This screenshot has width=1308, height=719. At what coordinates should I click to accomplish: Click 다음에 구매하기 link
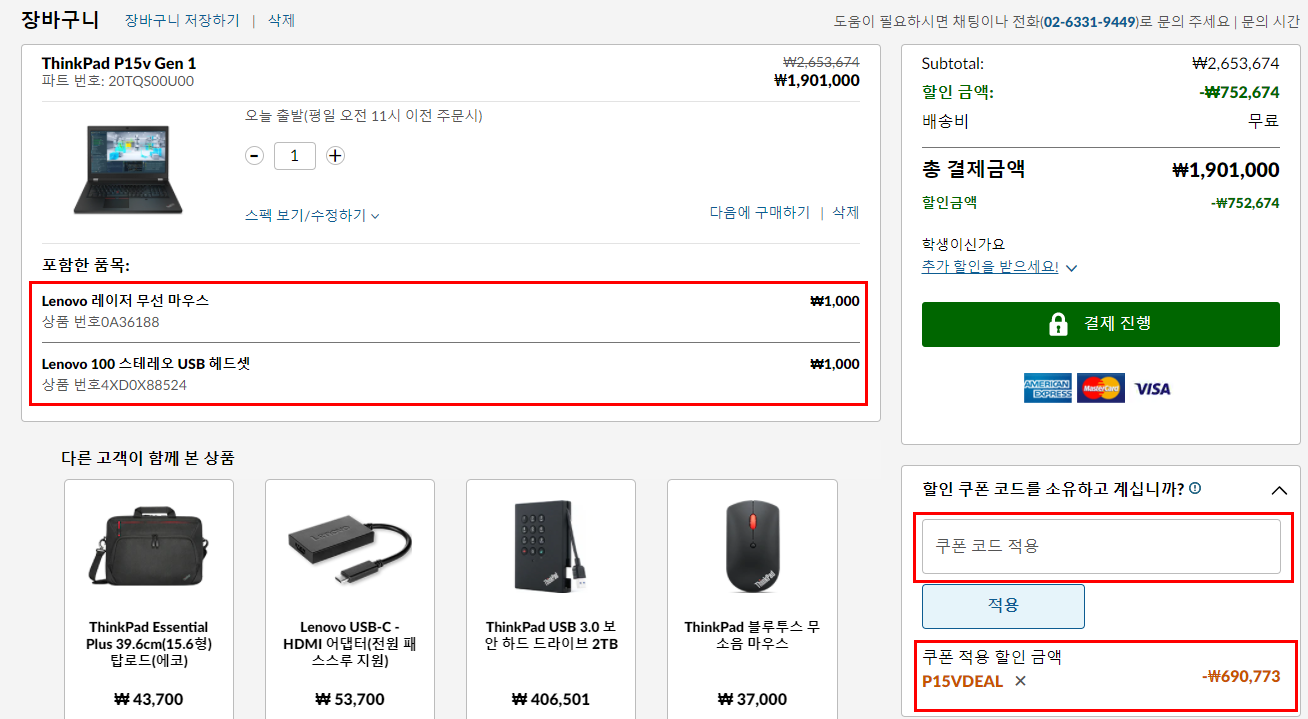click(760, 212)
